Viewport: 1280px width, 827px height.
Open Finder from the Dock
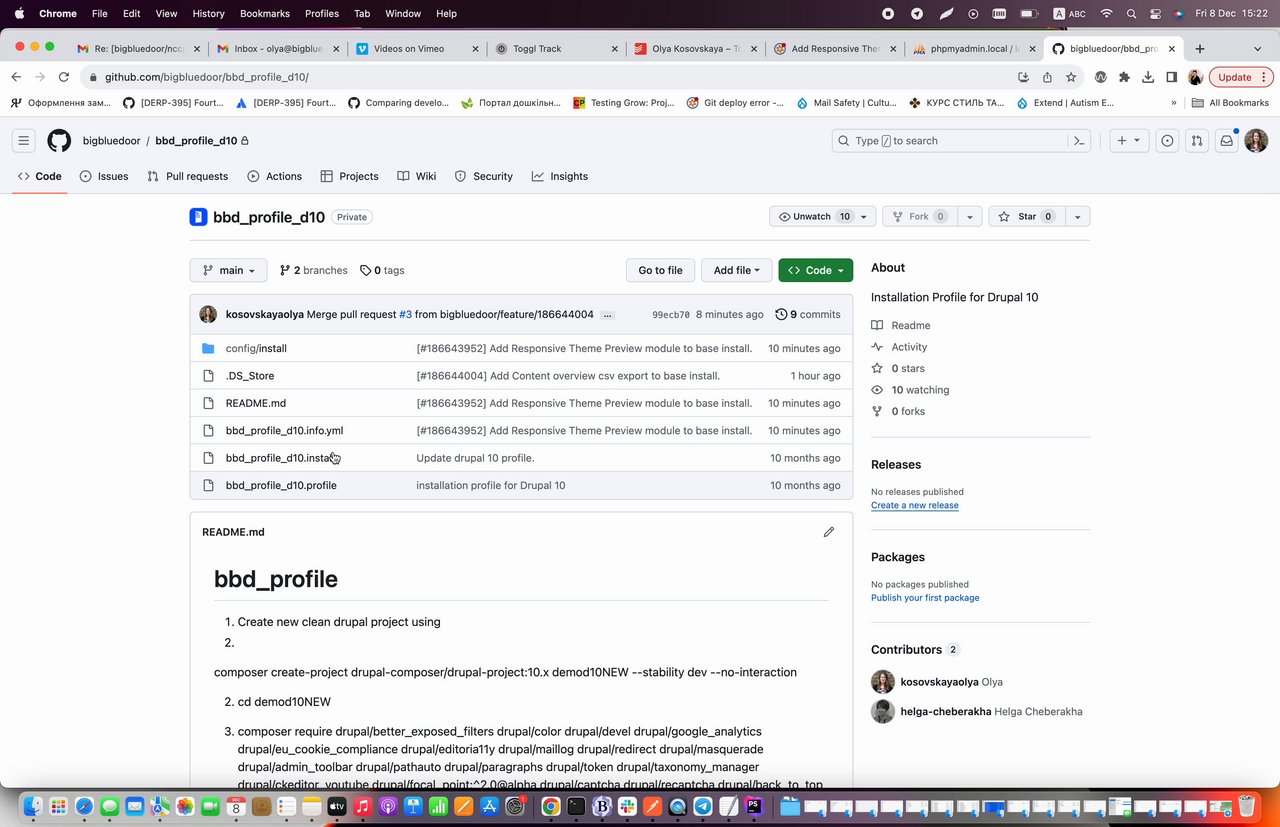(33, 806)
